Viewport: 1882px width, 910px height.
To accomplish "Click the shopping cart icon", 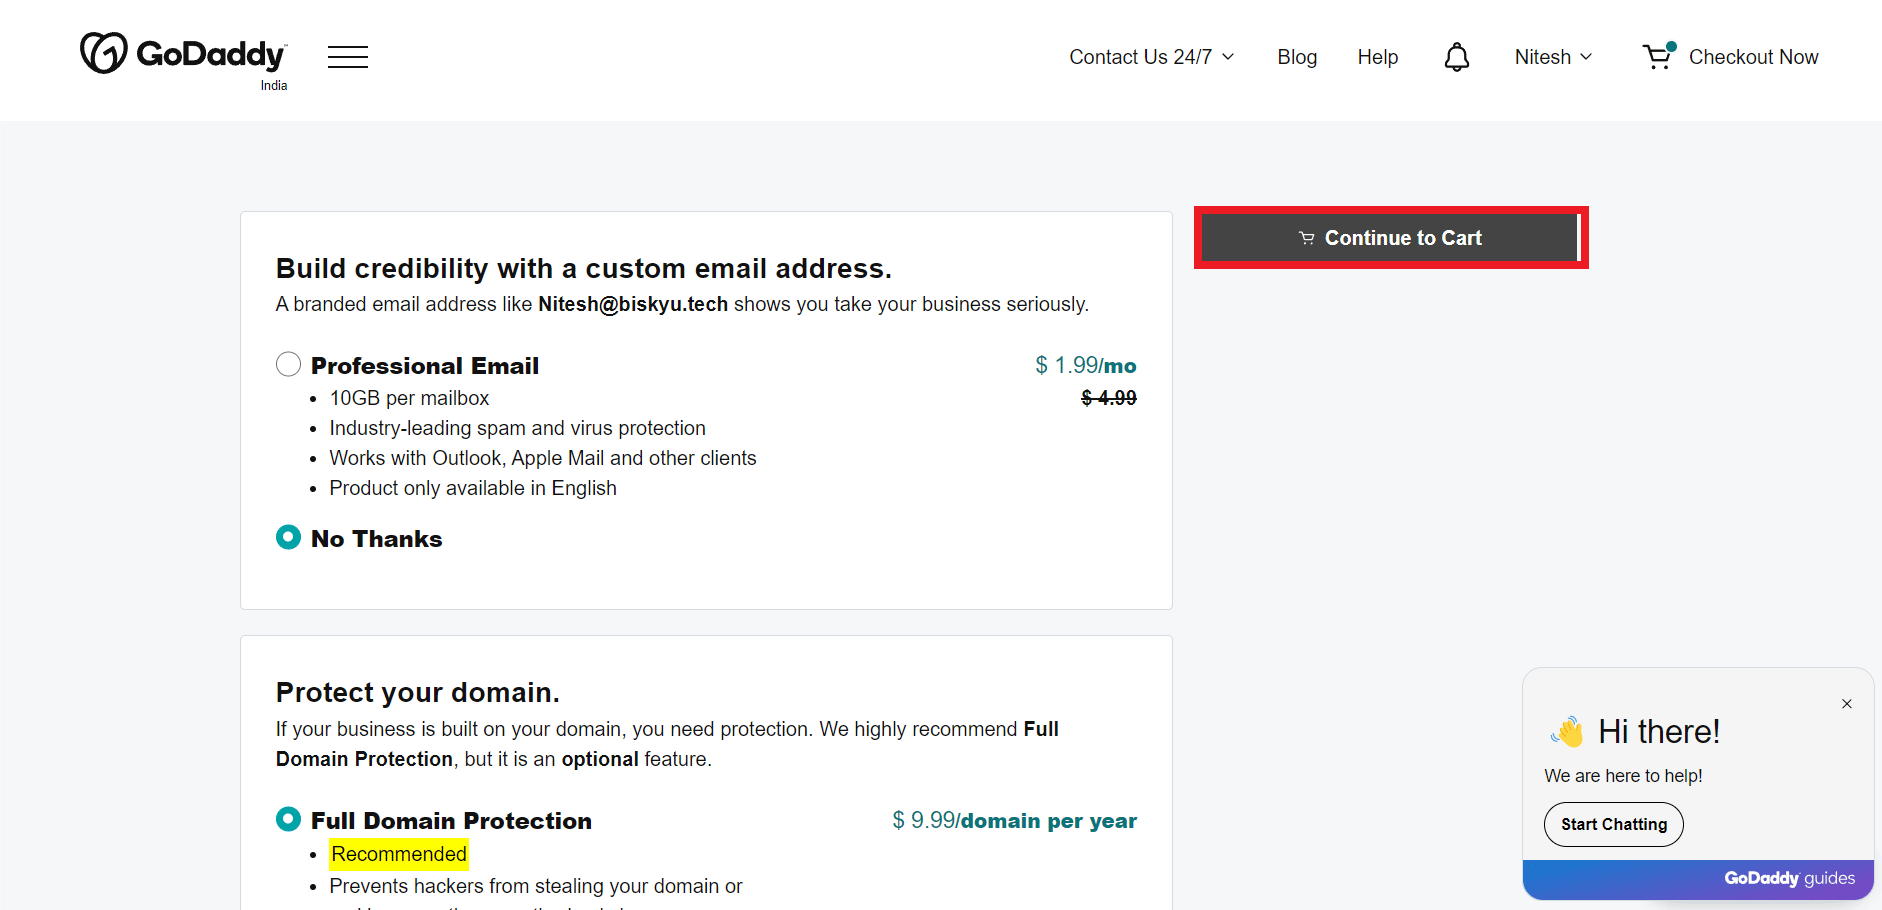I will (1658, 56).
